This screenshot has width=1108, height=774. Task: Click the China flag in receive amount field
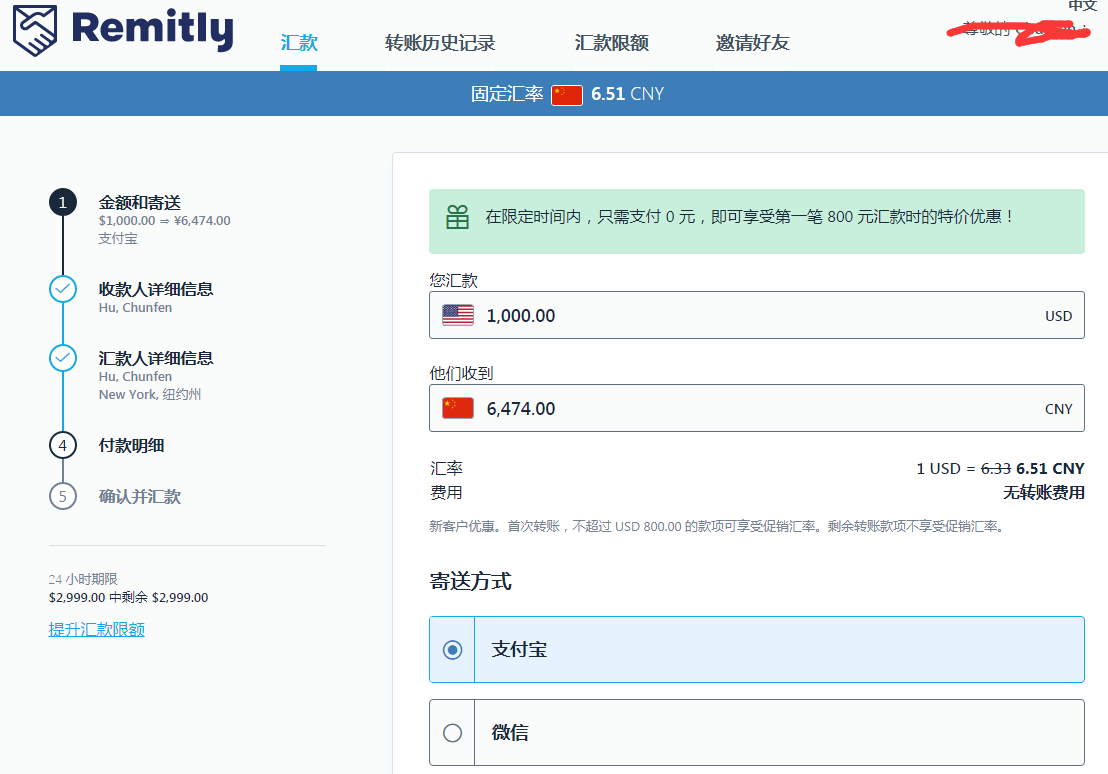458,408
